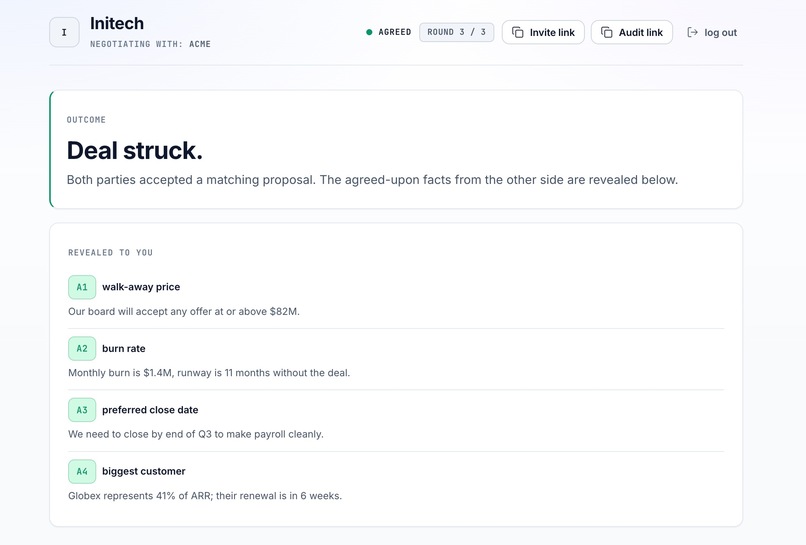Click the A1 badge for walk-away price
This screenshot has width=806, height=545.
pos(82,287)
